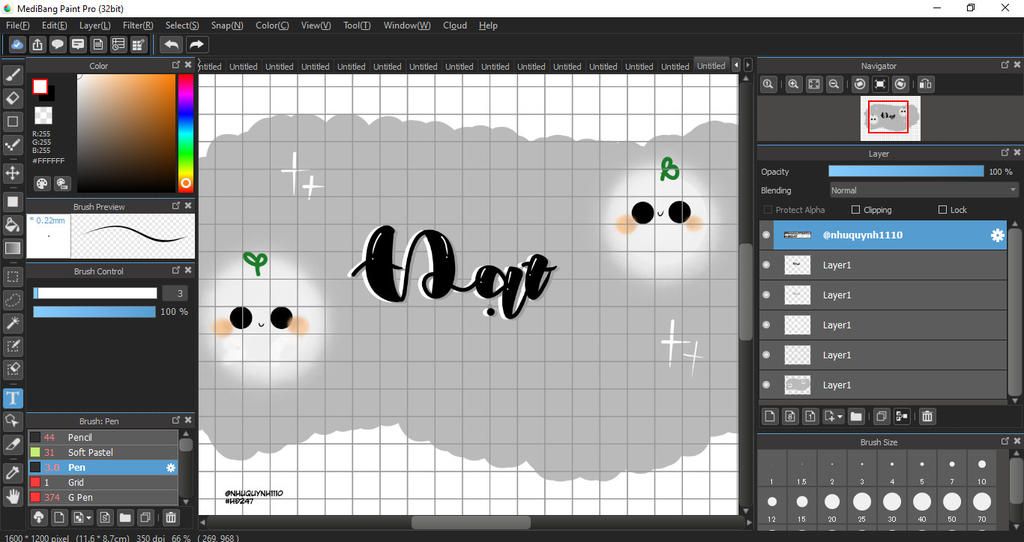Hide the @nhuquynh1110 layer
The height and width of the screenshot is (542, 1024).
(x=767, y=235)
